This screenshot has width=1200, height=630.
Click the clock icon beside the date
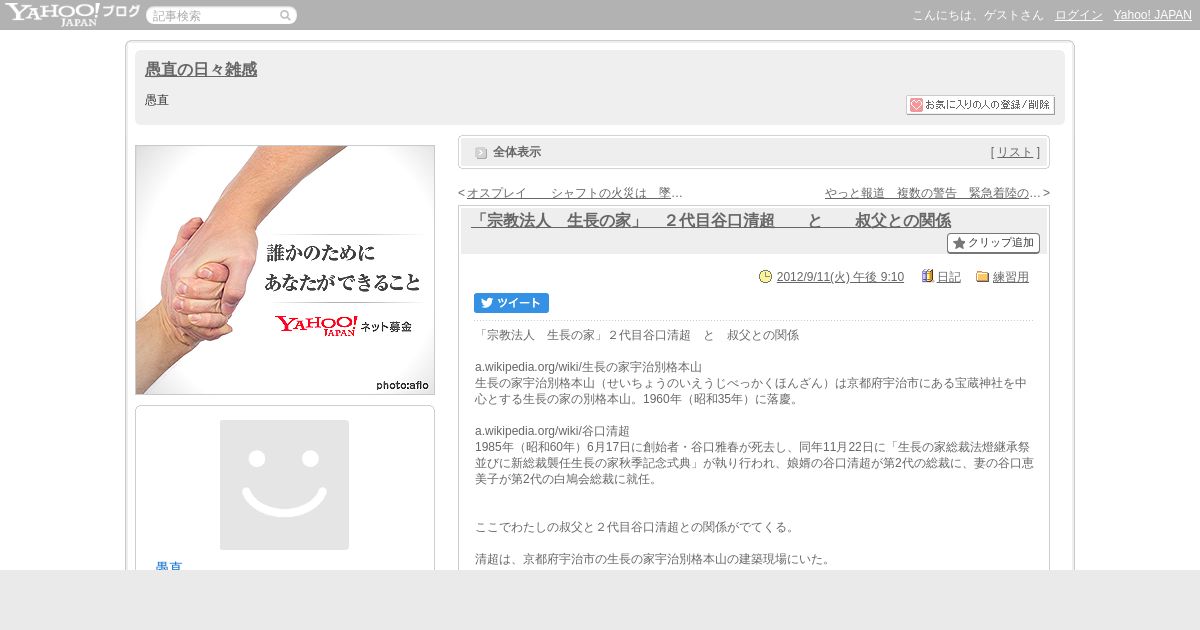pos(766,277)
